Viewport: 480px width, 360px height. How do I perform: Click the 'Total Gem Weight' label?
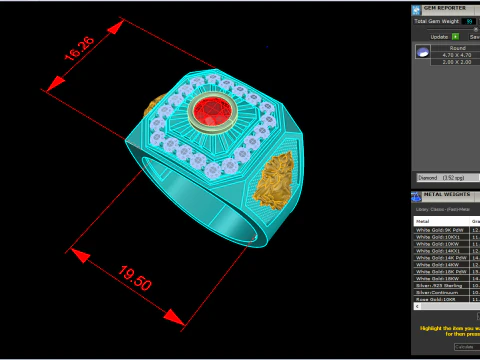tap(436, 21)
